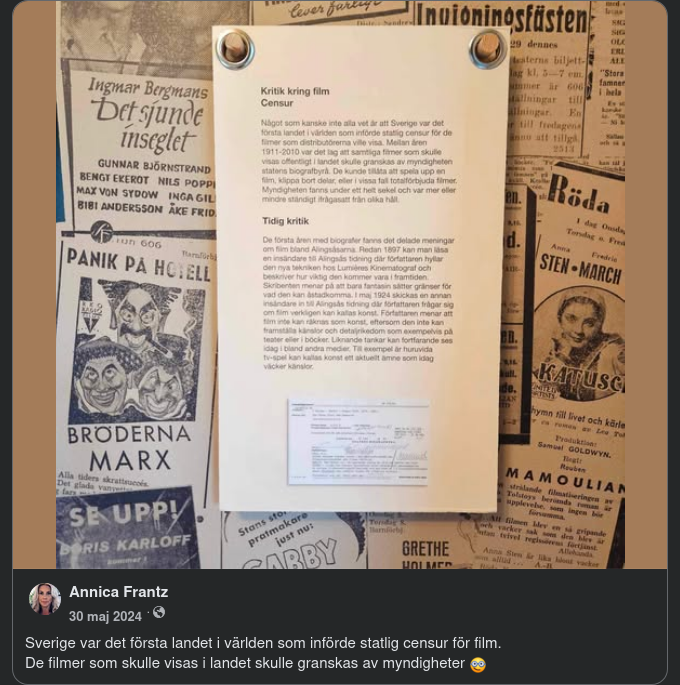Click the Röda poster title

[x=579, y=195]
